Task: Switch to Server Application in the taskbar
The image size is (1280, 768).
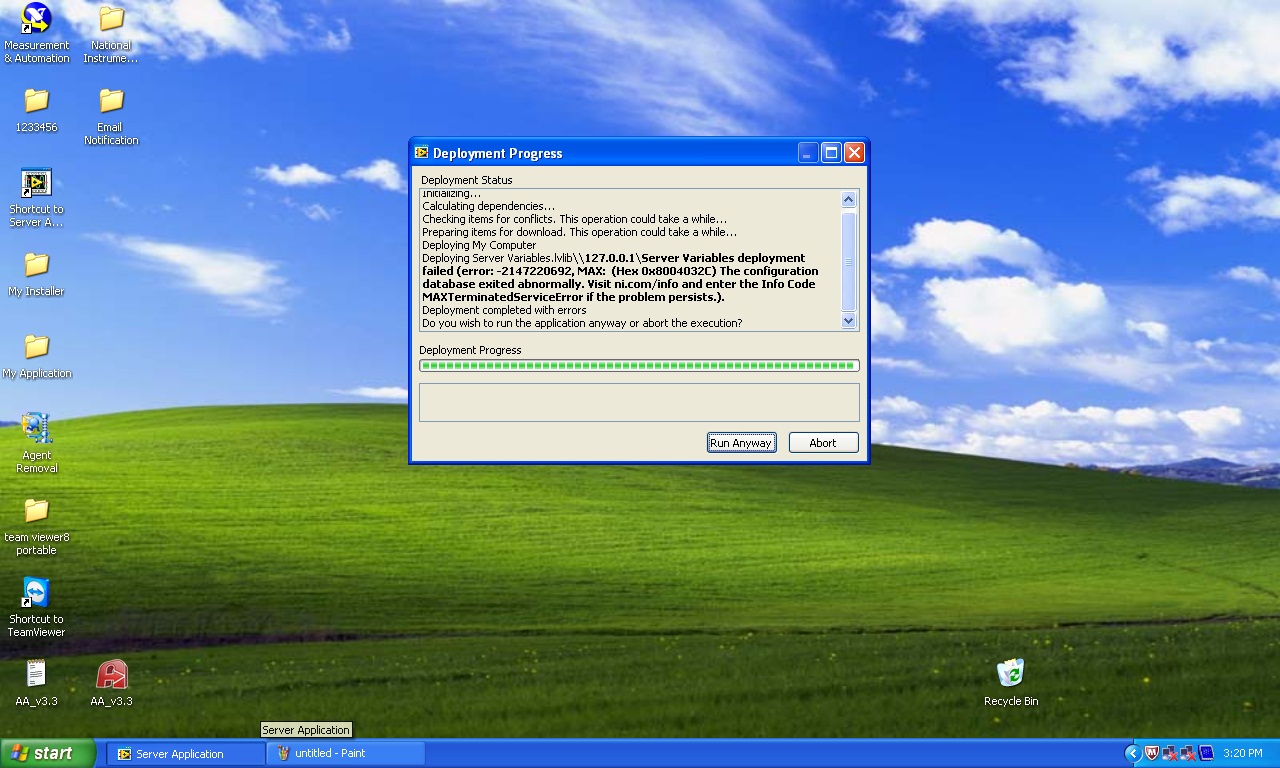Action: coord(186,754)
